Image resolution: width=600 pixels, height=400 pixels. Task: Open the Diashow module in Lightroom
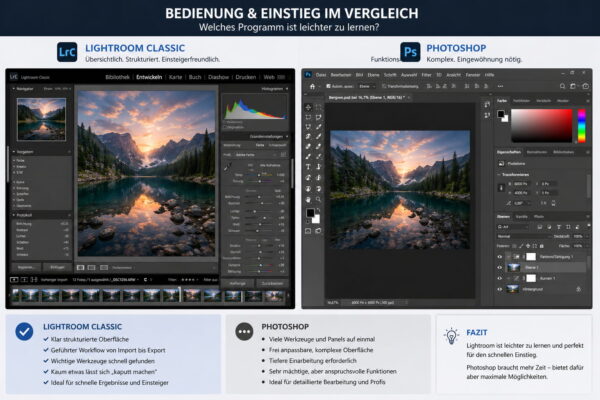218,77
